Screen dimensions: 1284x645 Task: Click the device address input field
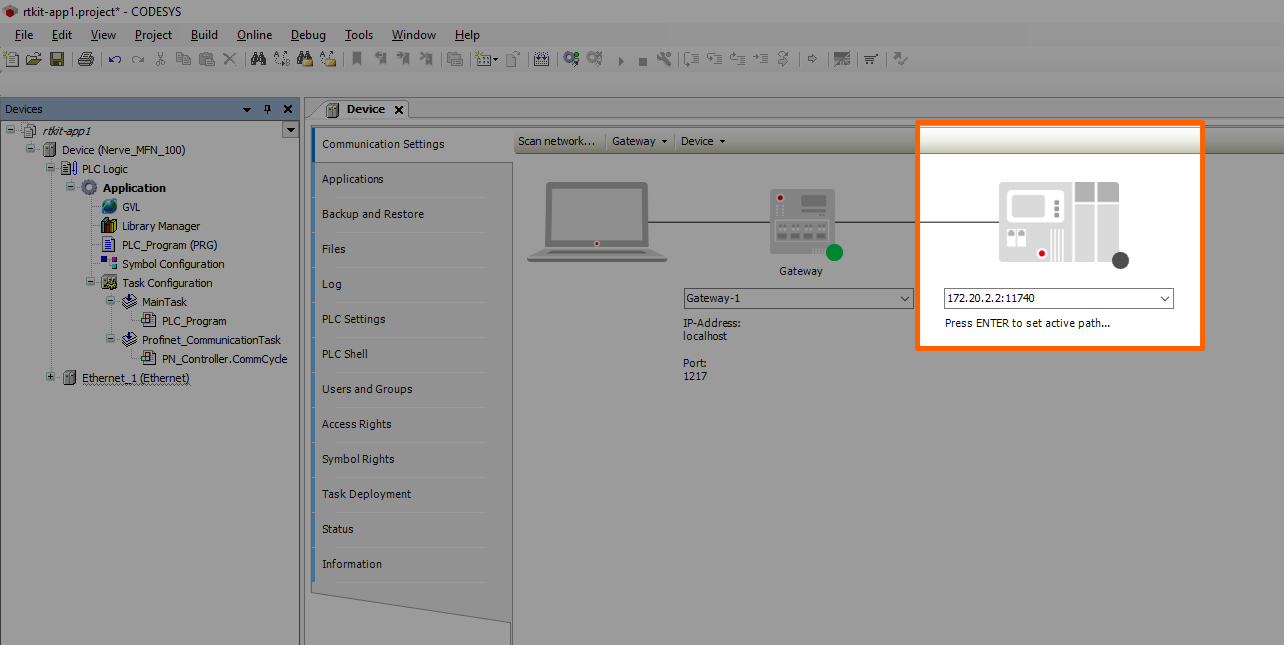pyautogui.click(x=1048, y=298)
